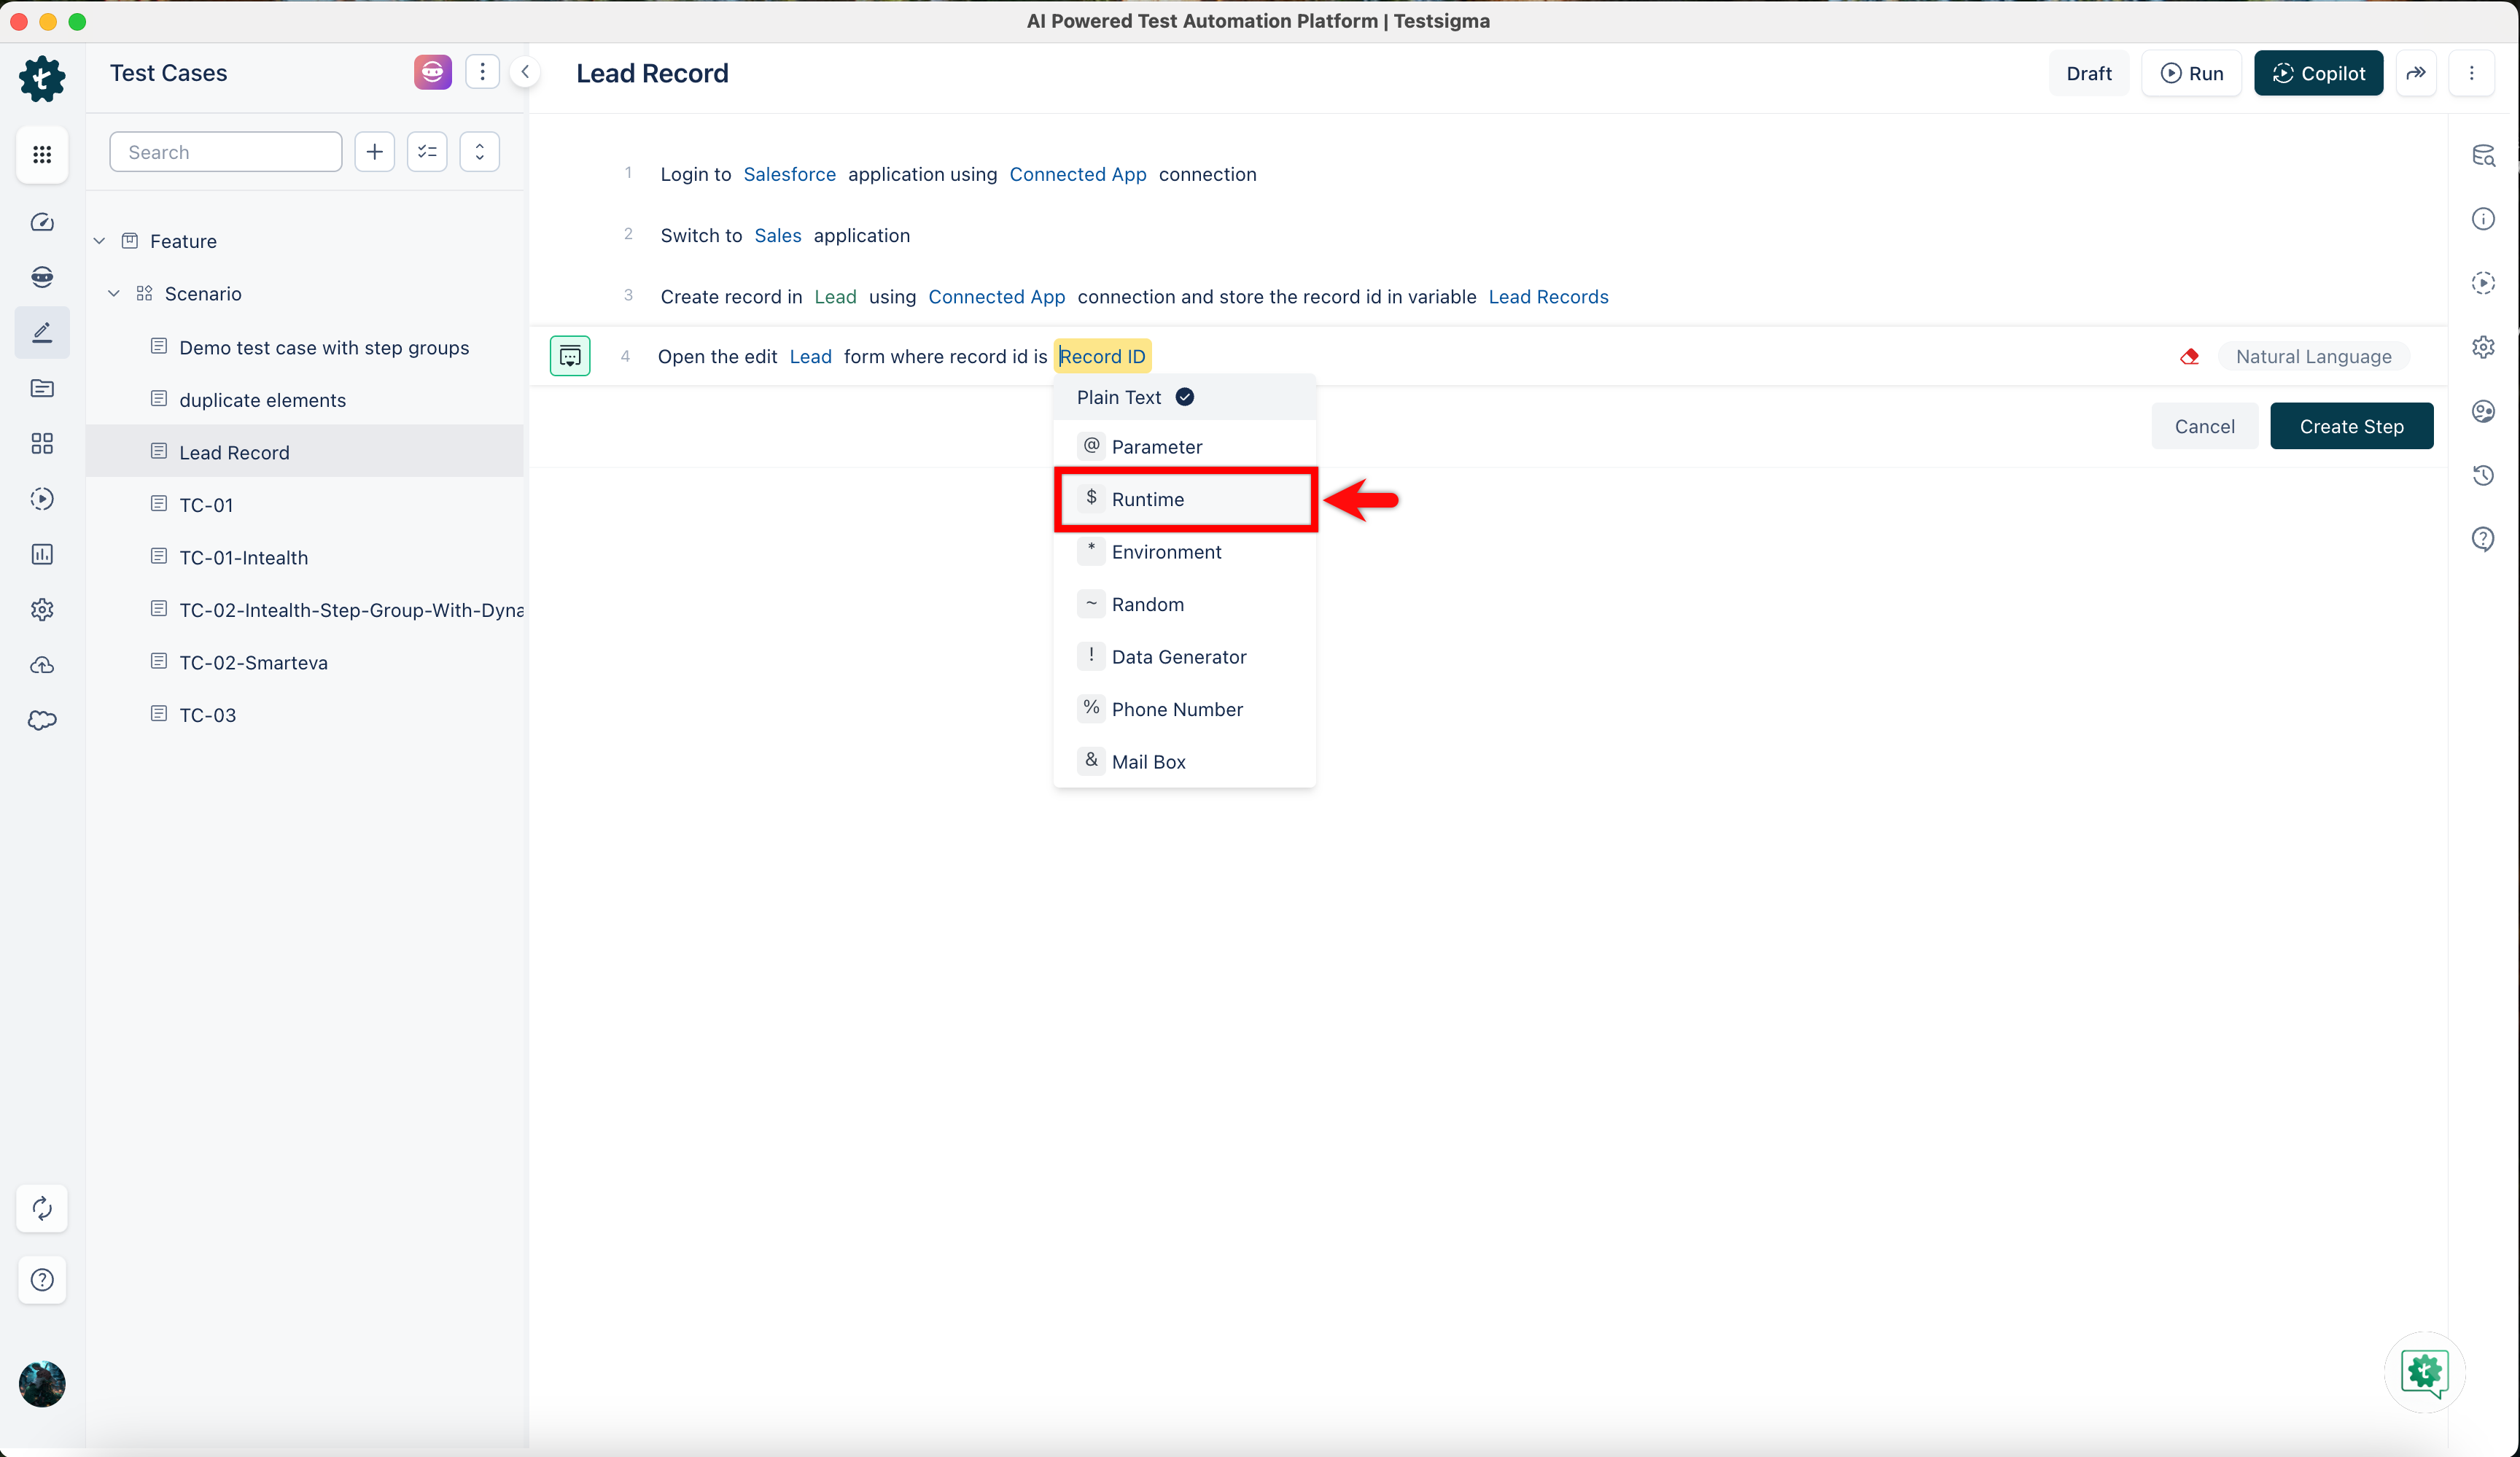Screen dimensions: 2520x1457
Task: Select Data Generator data type
Action: pos(1184,657)
